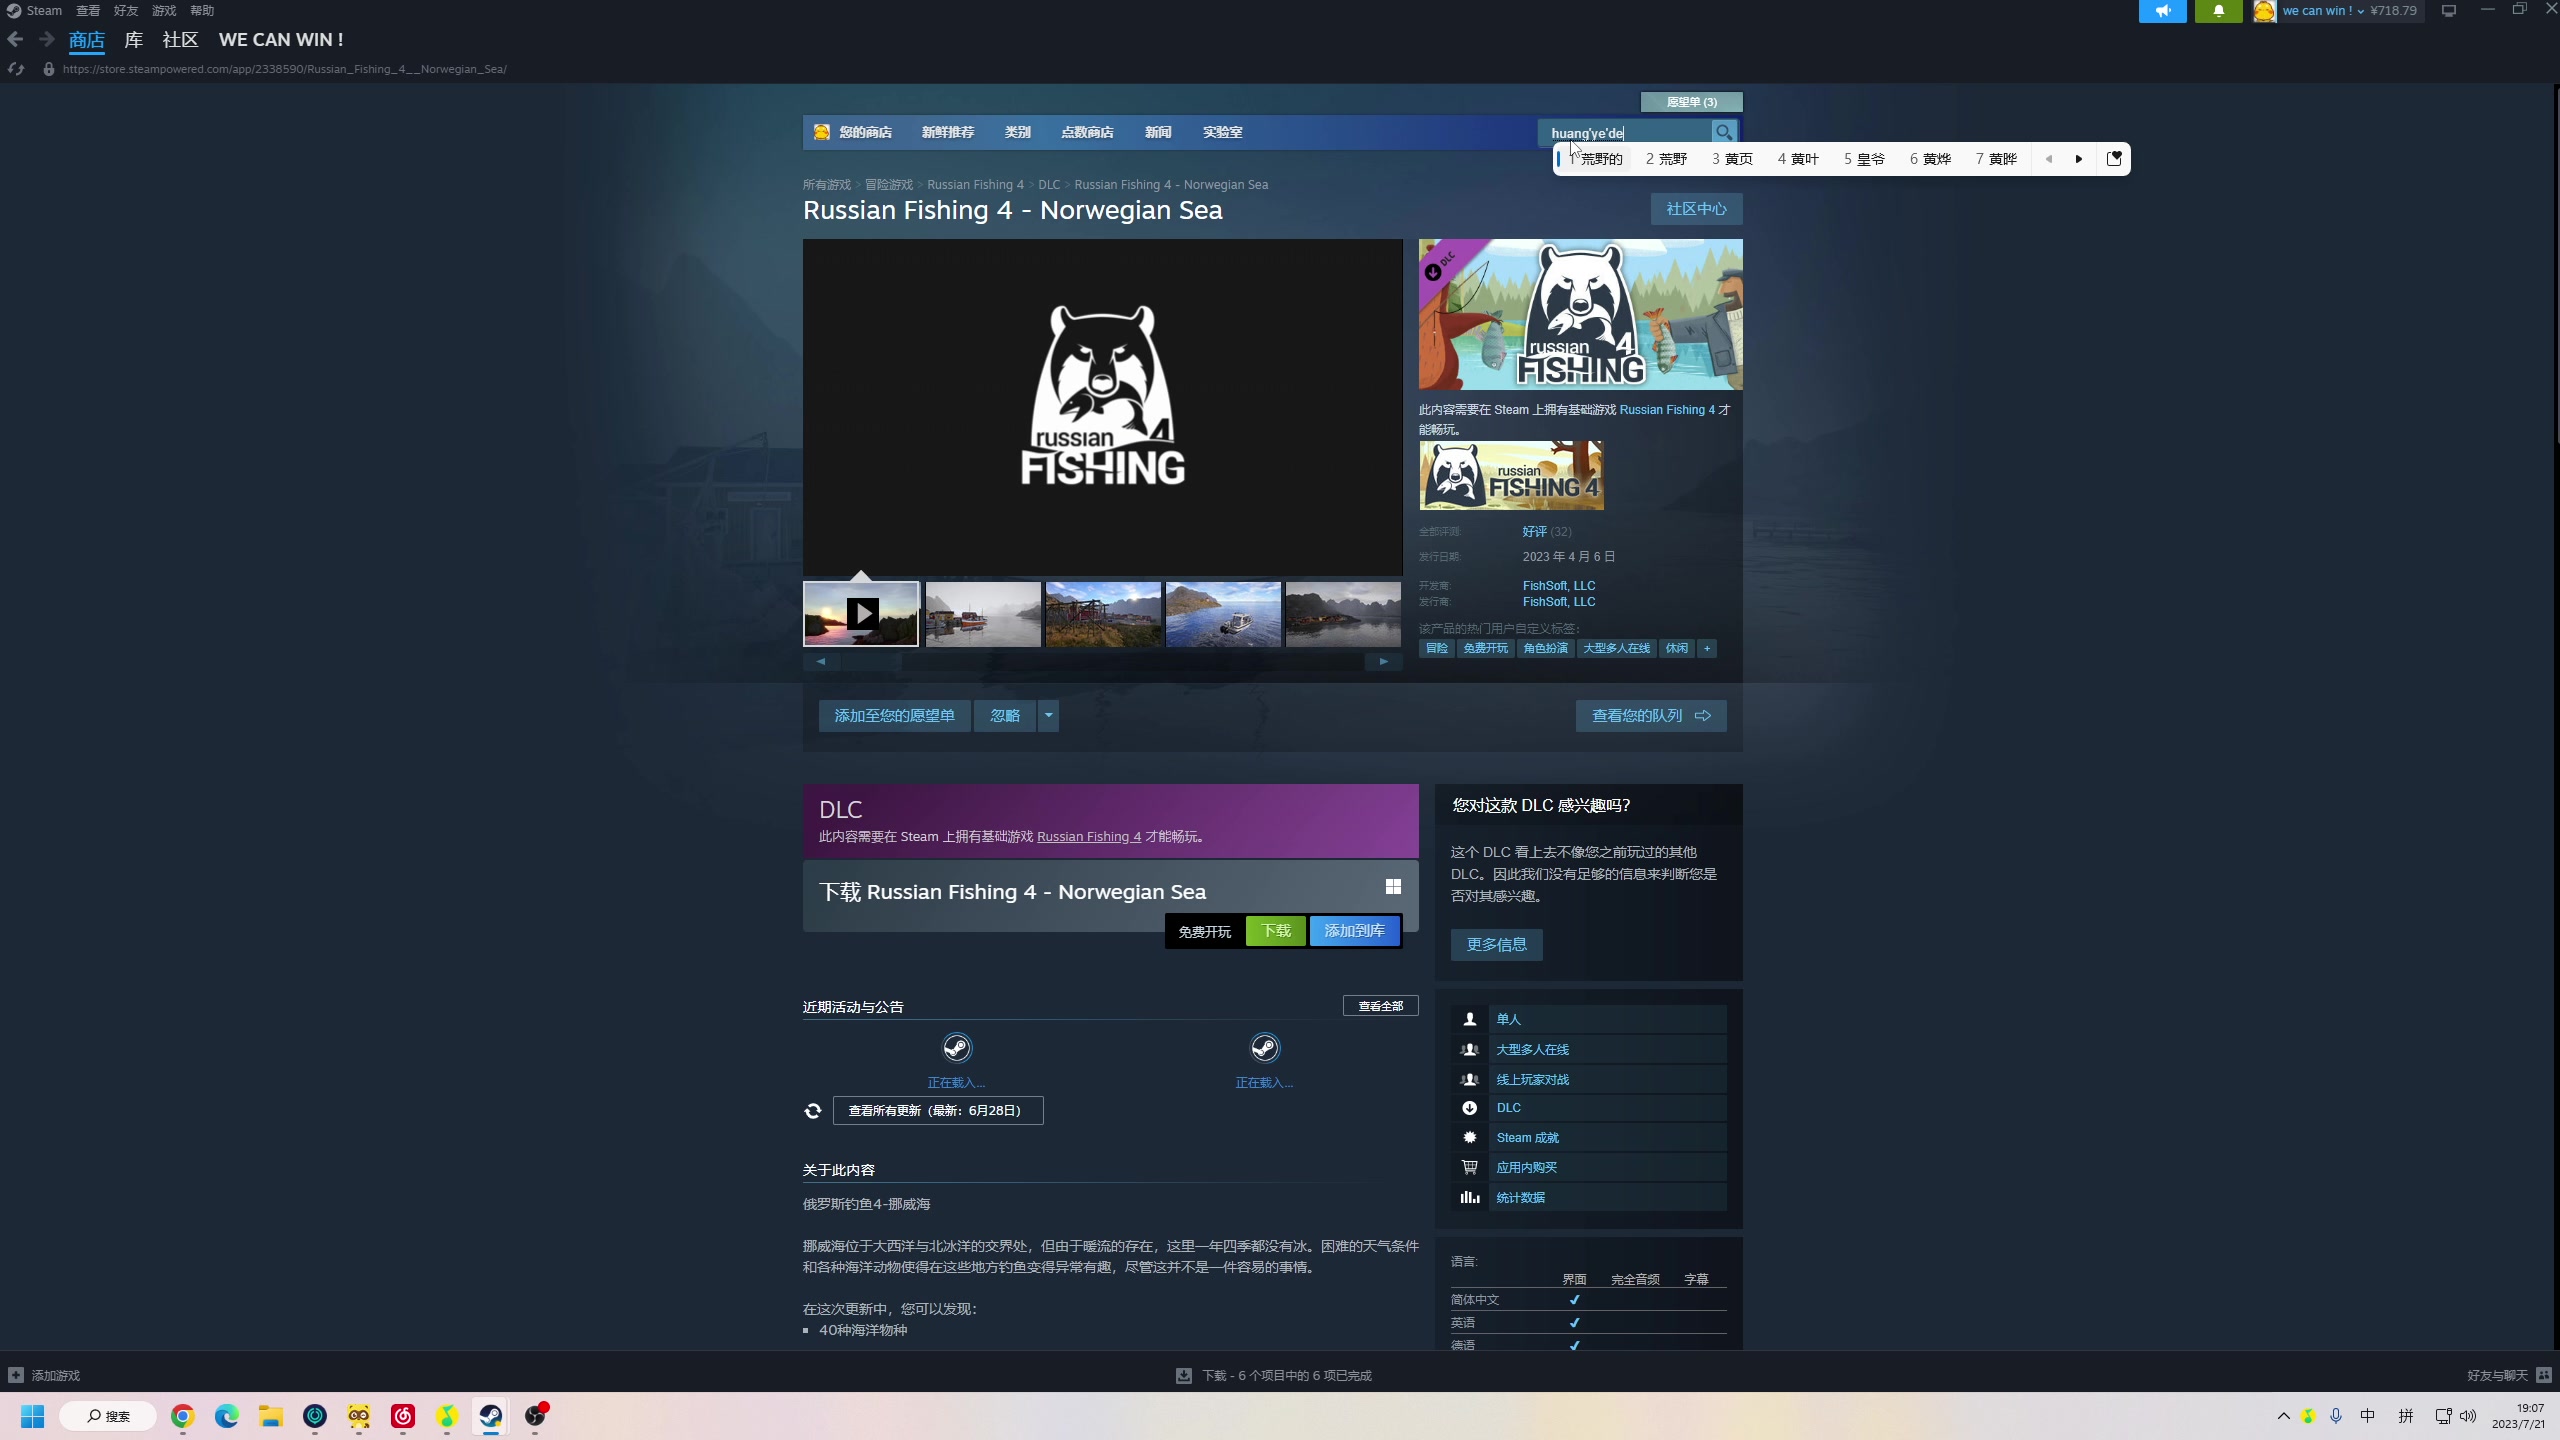Image resolution: width=2560 pixels, height=1440 pixels.
Task: Click the volume tray icon
Action: 2468,1416
